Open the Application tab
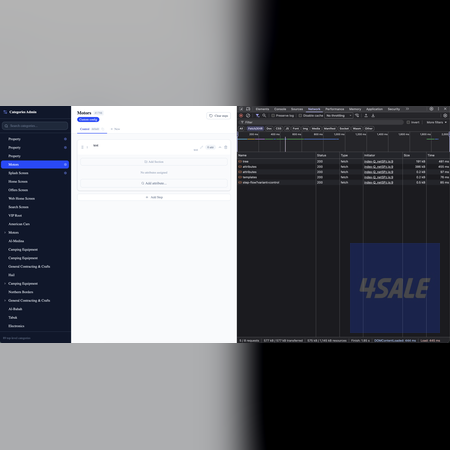The width and height of the screenshot is (450, 450). click(374, 109)
